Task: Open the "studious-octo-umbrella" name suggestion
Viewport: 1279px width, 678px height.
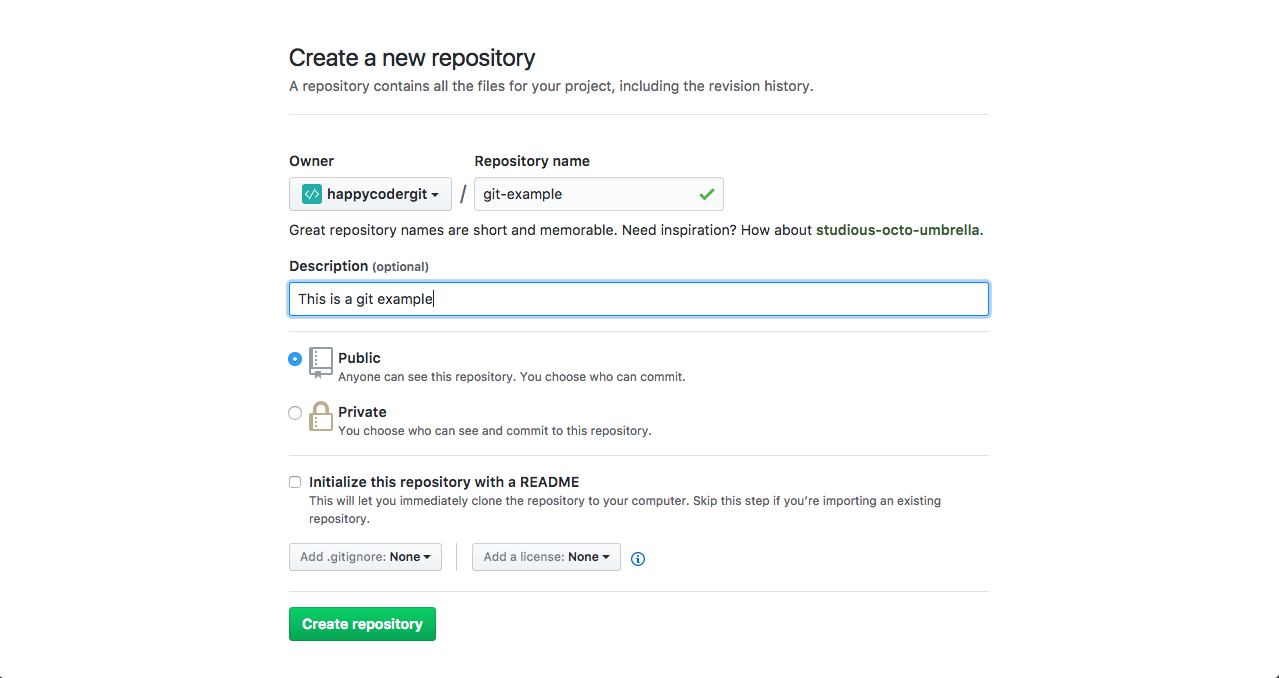Action: [897, 230]
